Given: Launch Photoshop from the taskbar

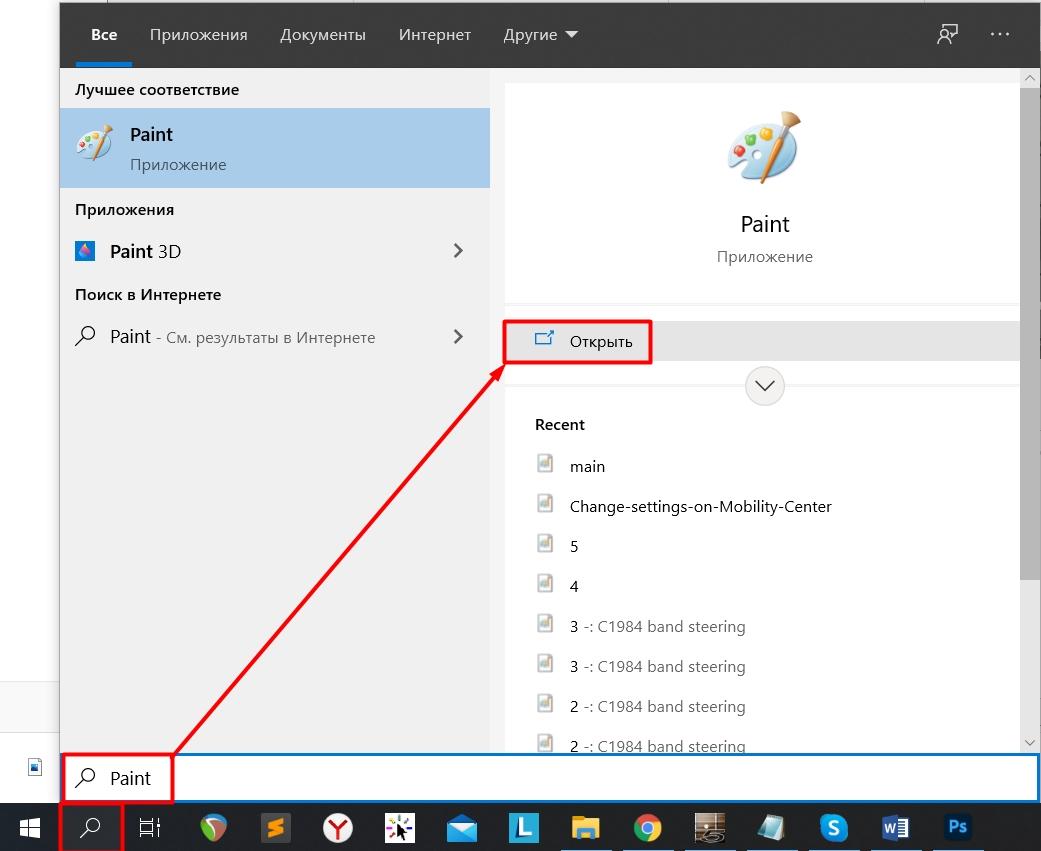Looking at the screenshot, I should click(957, 827).
